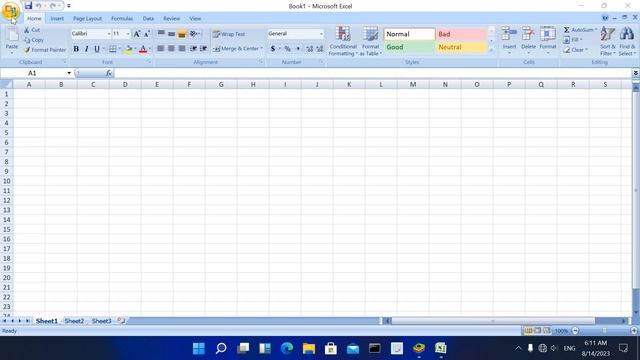Increase decimal places
The image size is (640, 360).
(309, 49)
